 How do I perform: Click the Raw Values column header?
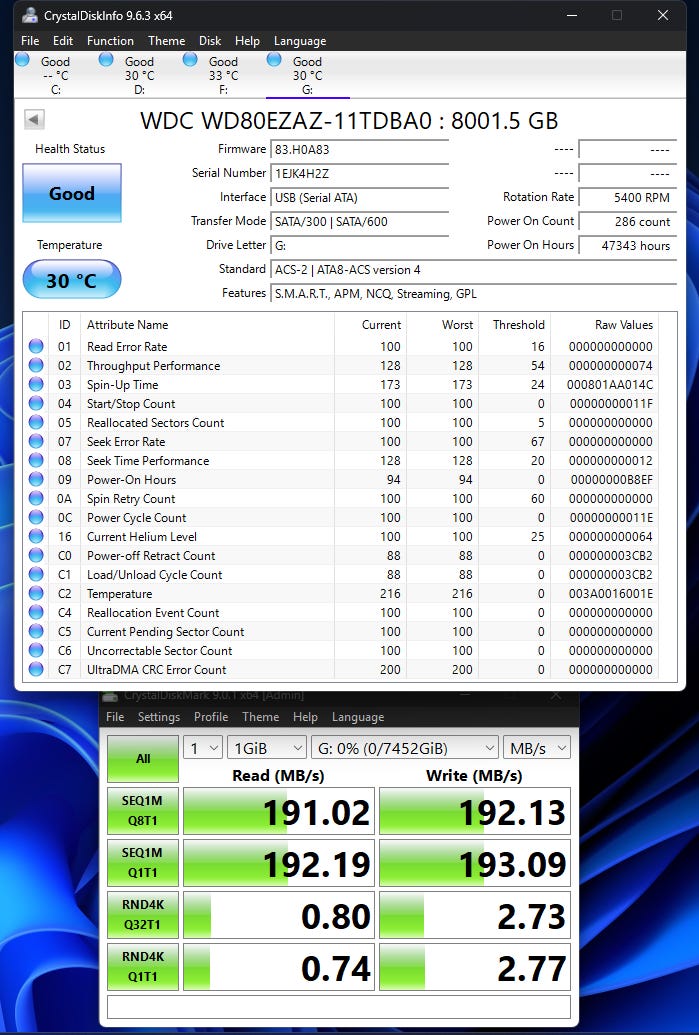pos(624,325)
